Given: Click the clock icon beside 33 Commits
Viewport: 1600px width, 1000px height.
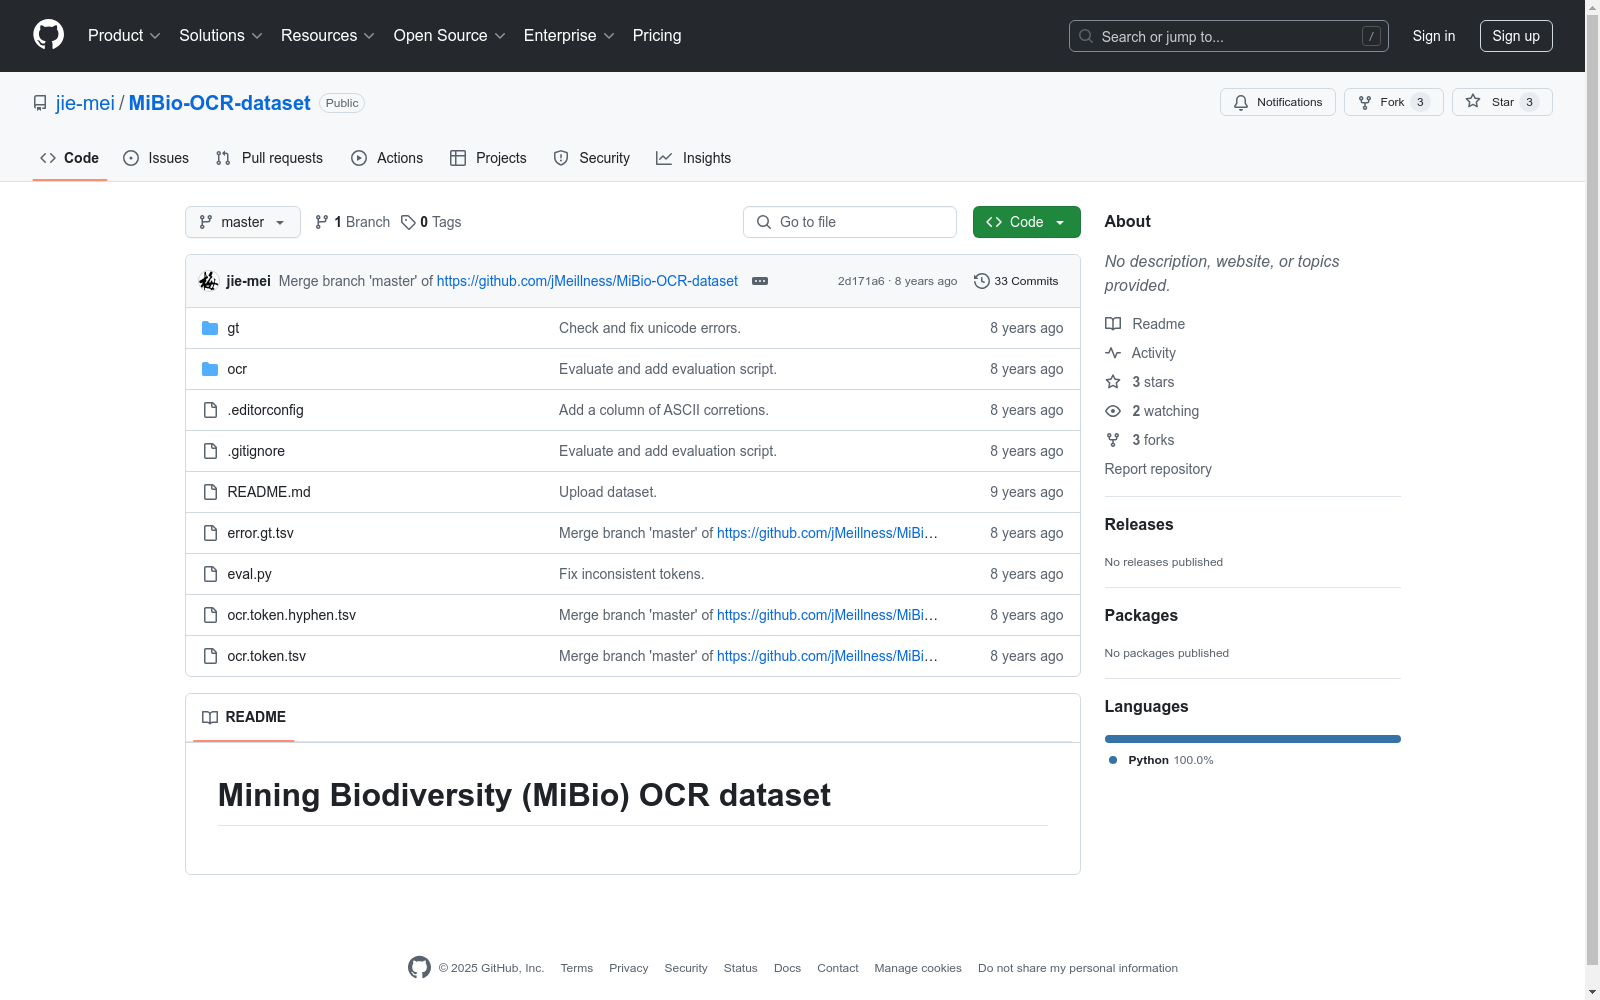Looking at the screenshot, I should coord(982,281).
